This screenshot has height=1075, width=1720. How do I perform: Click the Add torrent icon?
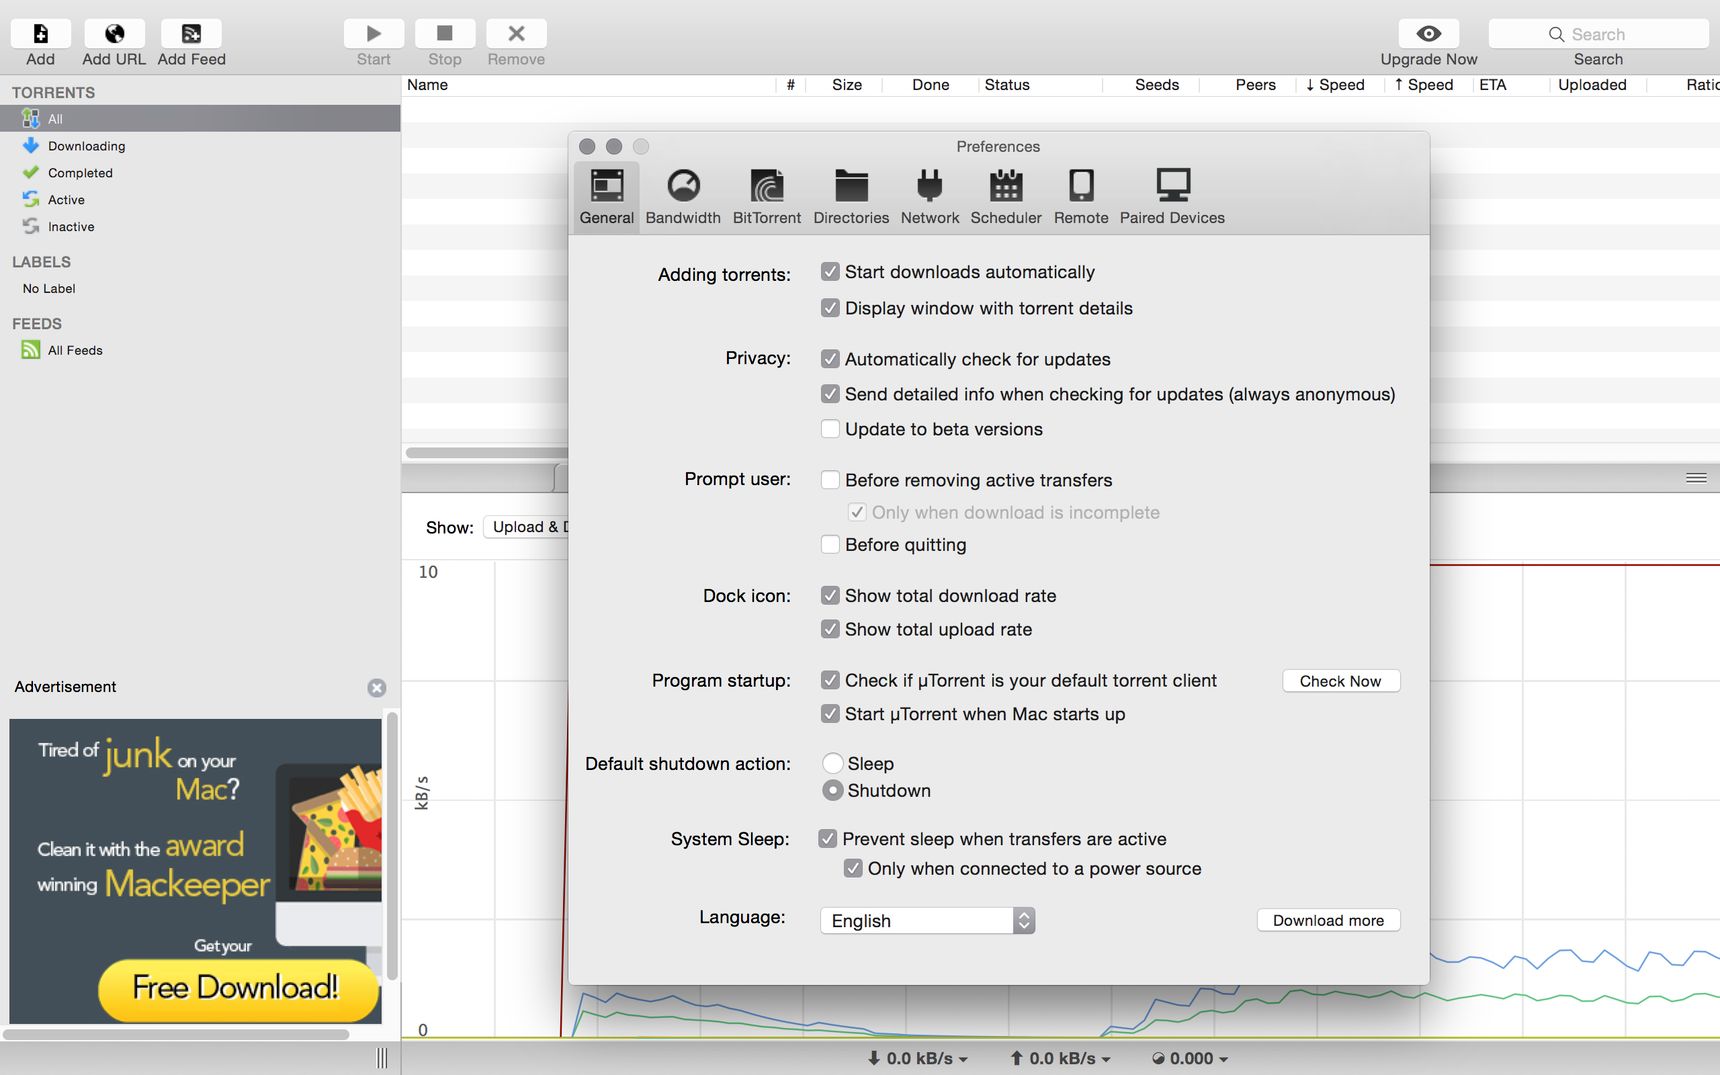(41, 34)
